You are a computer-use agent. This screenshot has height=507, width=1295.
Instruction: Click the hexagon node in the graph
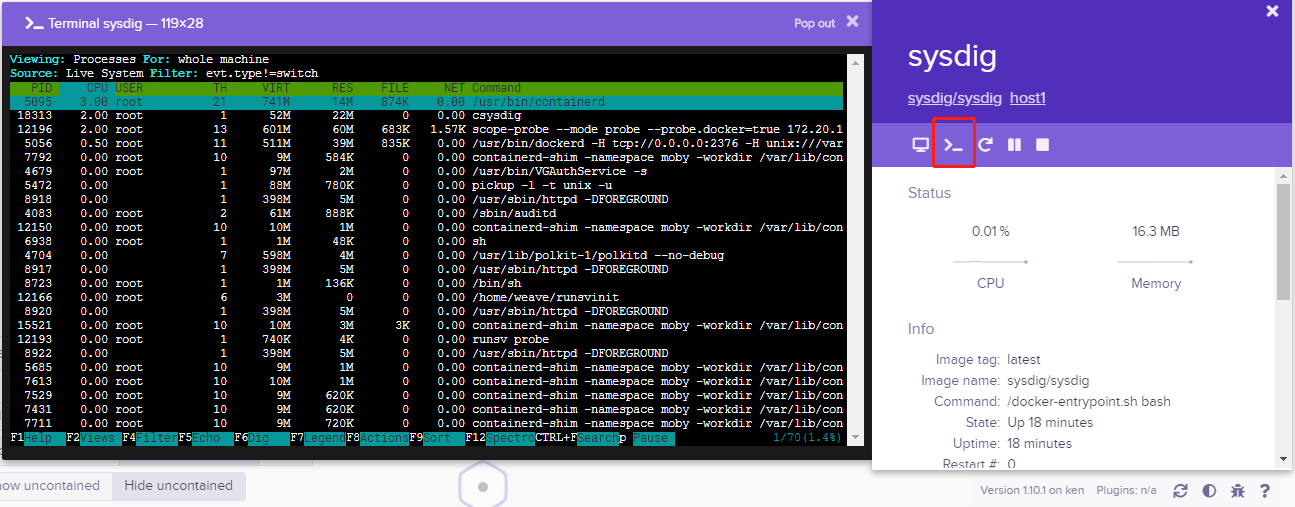click(483, 486)
